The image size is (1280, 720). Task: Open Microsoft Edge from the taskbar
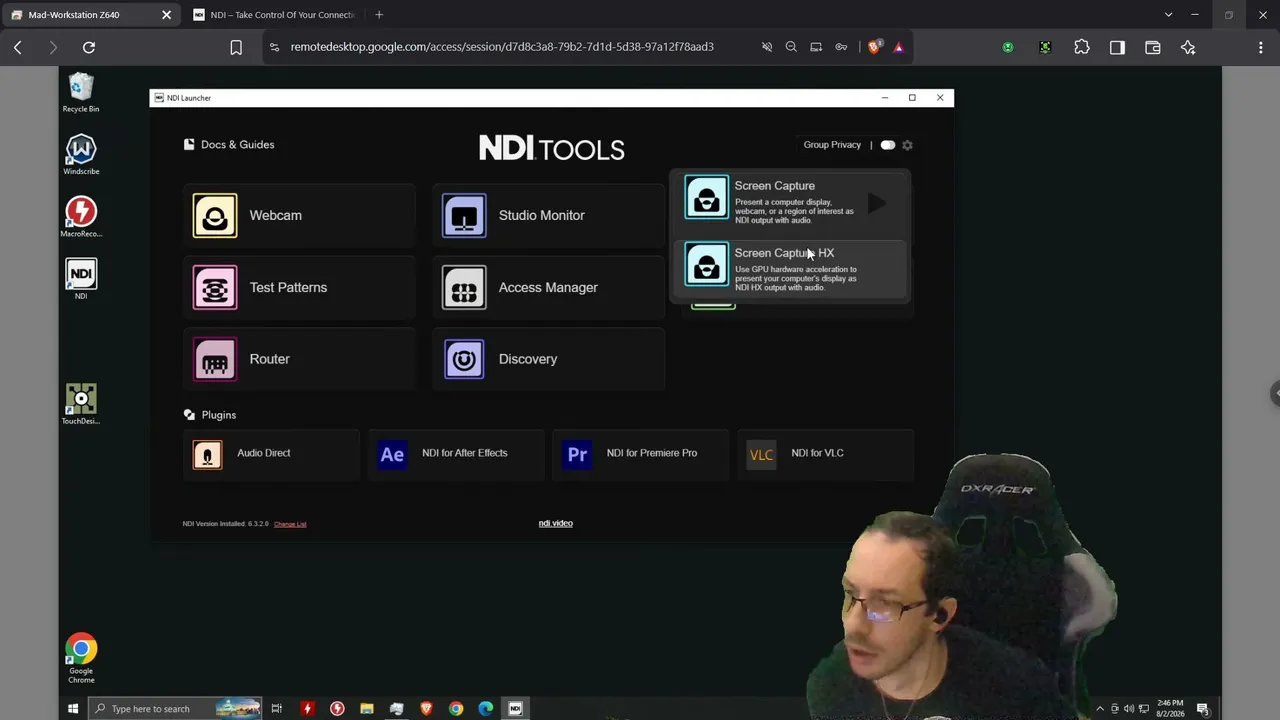click(486, 709)
